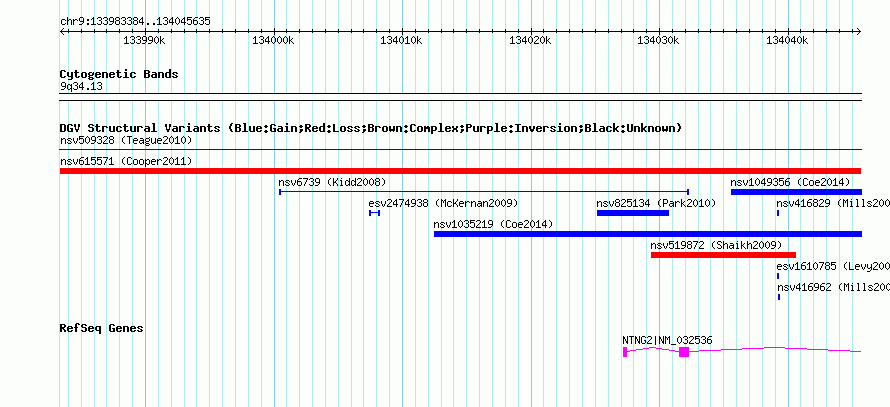Click the blue nsv1049356 gain bar
This screenshot has height=407, width=890.
(796, 192)
